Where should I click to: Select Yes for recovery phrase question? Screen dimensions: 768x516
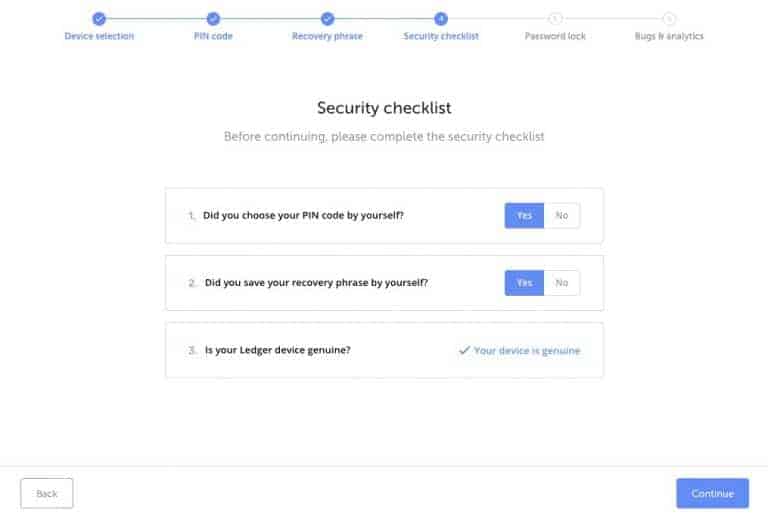(x=524, y=283)
